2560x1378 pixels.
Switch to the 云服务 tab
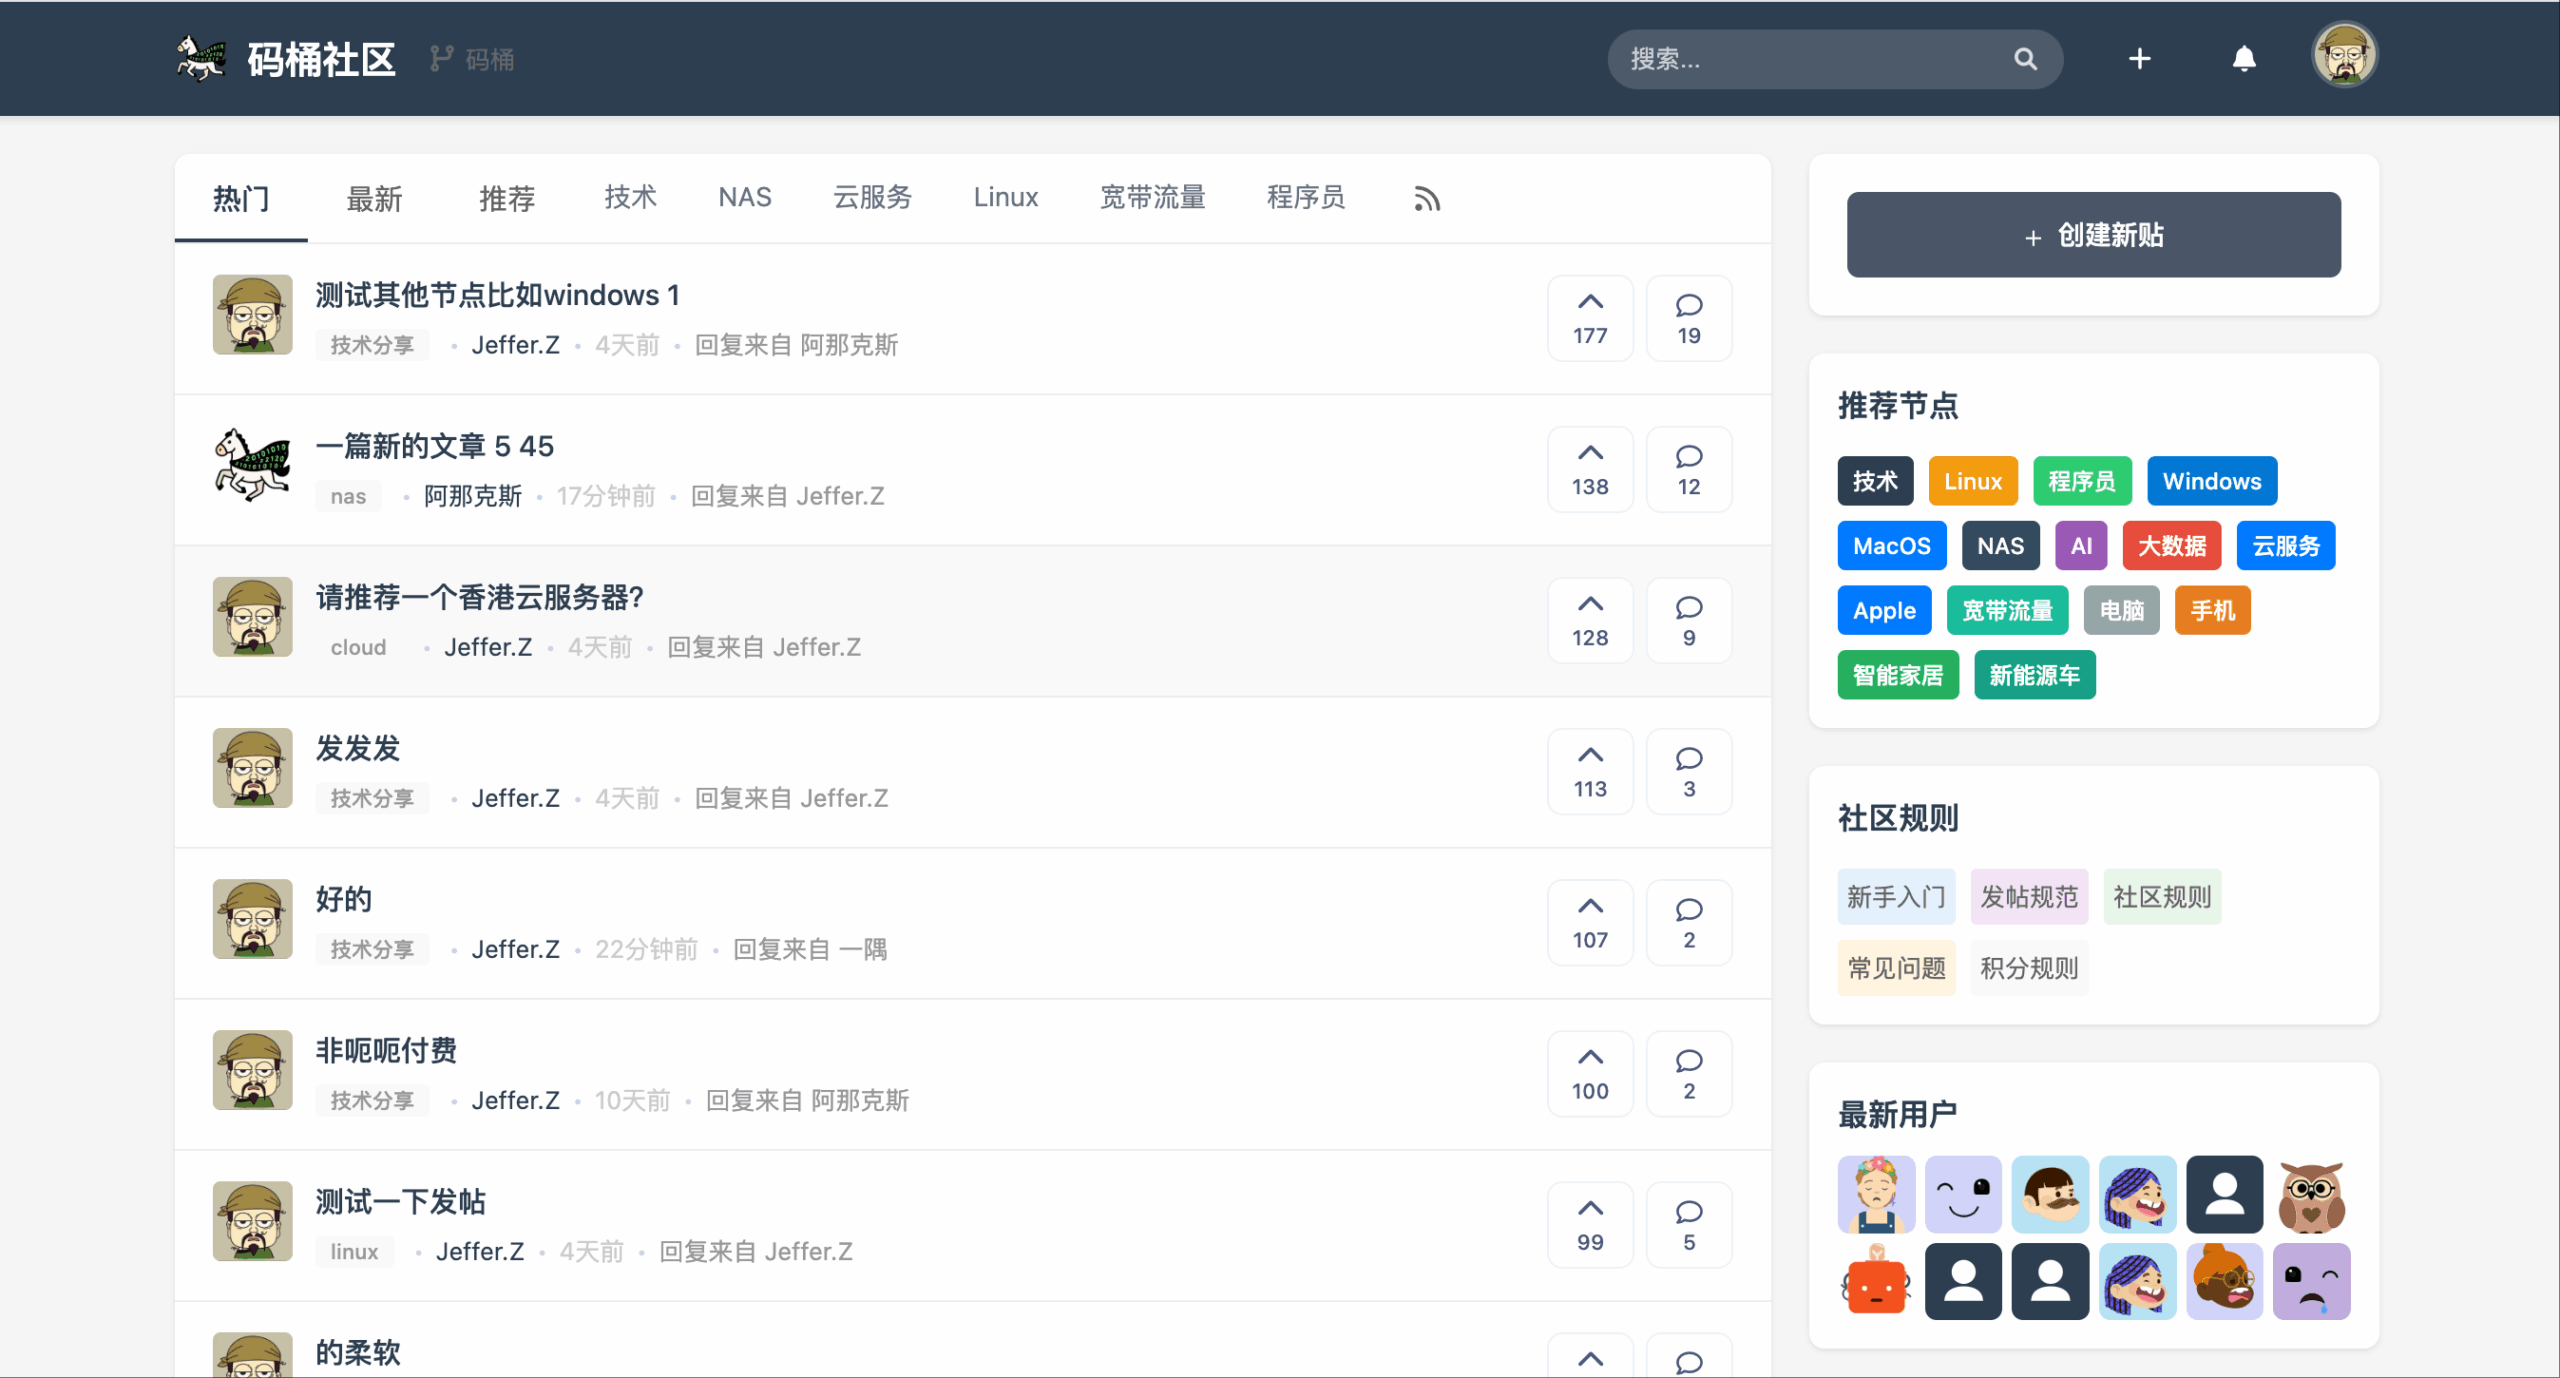pyautogui.click(x=872, y=197)
